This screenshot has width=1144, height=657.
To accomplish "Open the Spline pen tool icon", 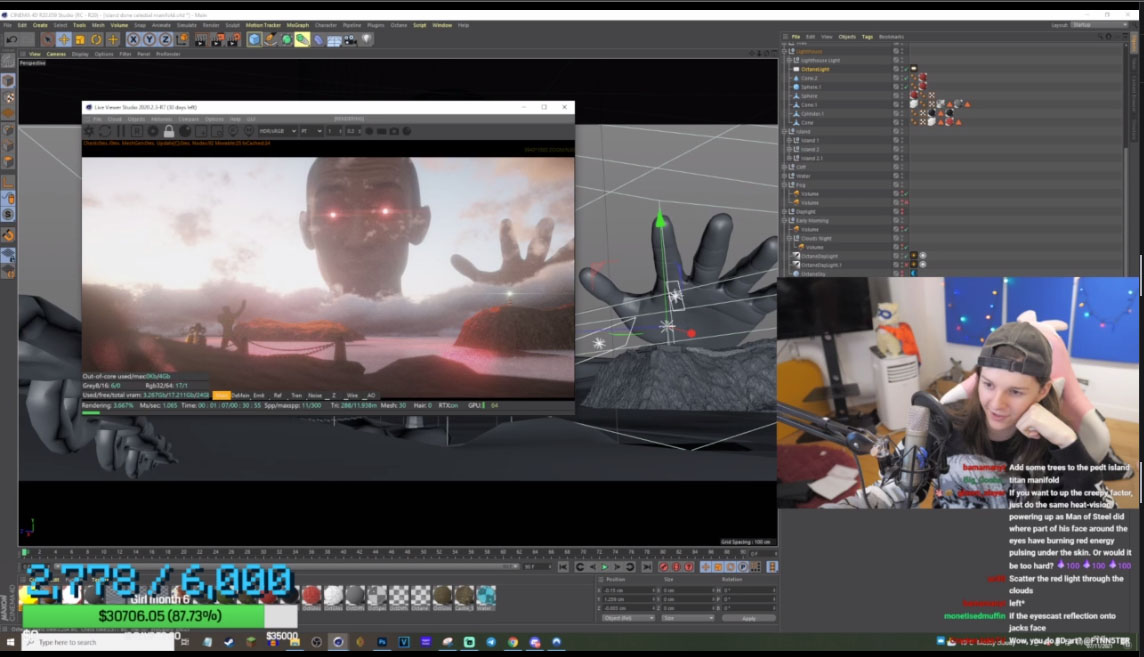I will (x=270, y=39).
